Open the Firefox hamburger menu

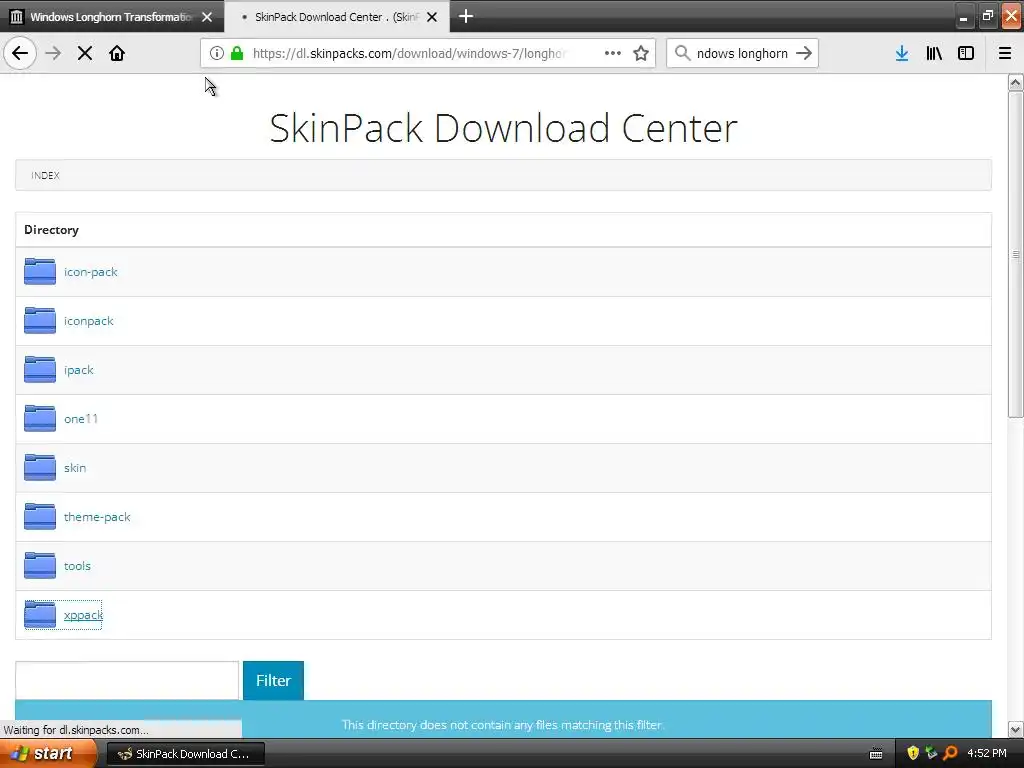point(1005,54)
